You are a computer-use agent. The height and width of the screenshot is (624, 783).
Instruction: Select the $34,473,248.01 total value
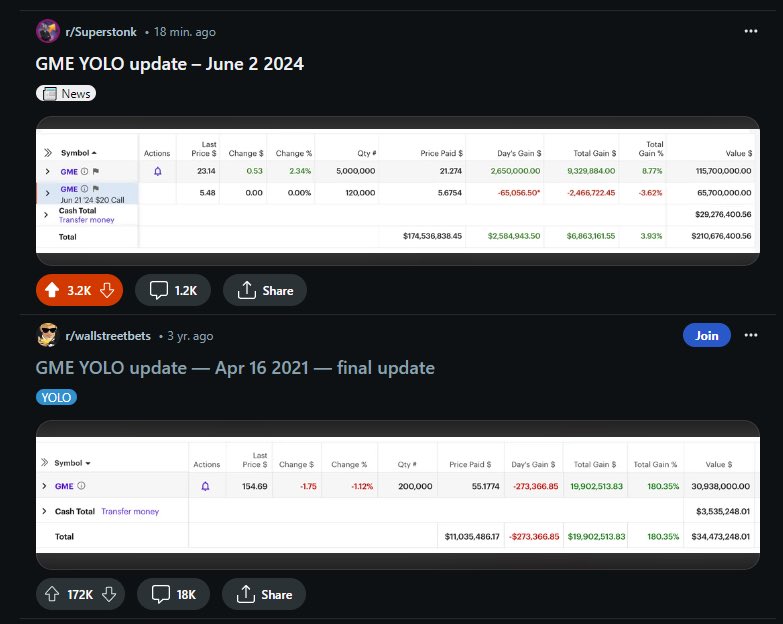[x=721, y=537]
